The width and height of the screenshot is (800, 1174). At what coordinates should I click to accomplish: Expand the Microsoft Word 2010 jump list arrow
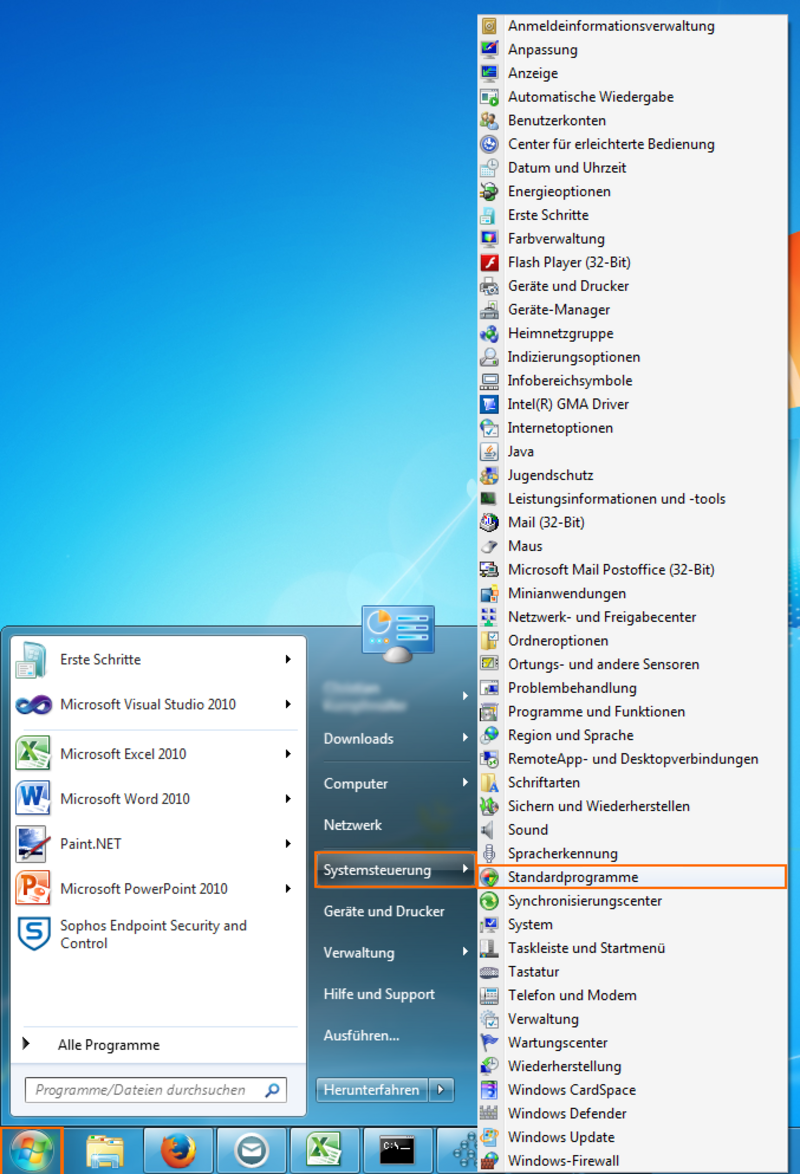tap(288, 799)
